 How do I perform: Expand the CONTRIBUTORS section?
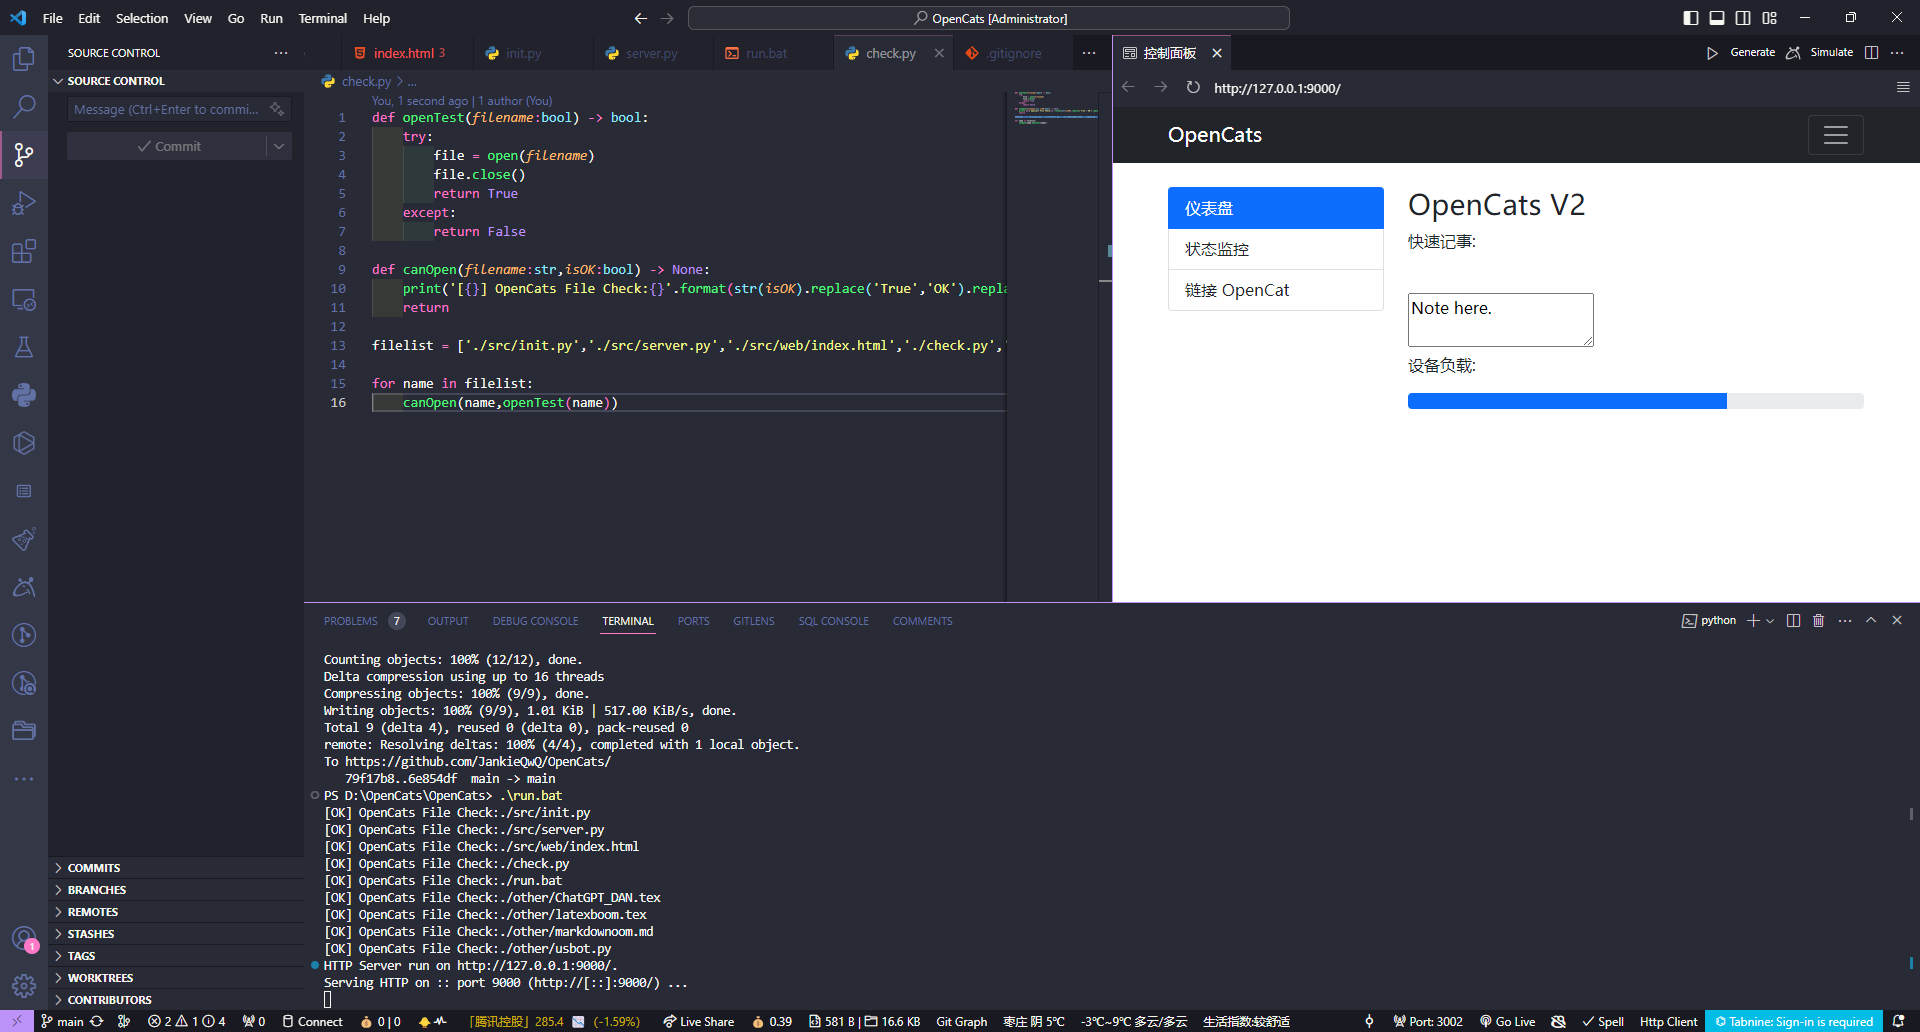pos(176,1000)
